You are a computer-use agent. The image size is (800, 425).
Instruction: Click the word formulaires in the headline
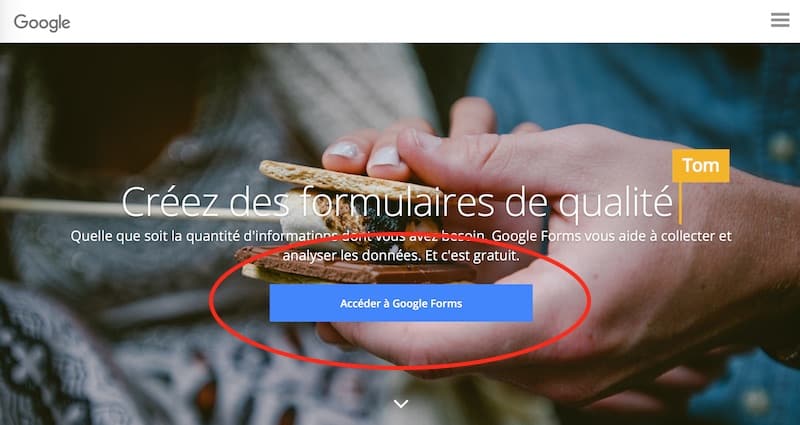[396, 202]
